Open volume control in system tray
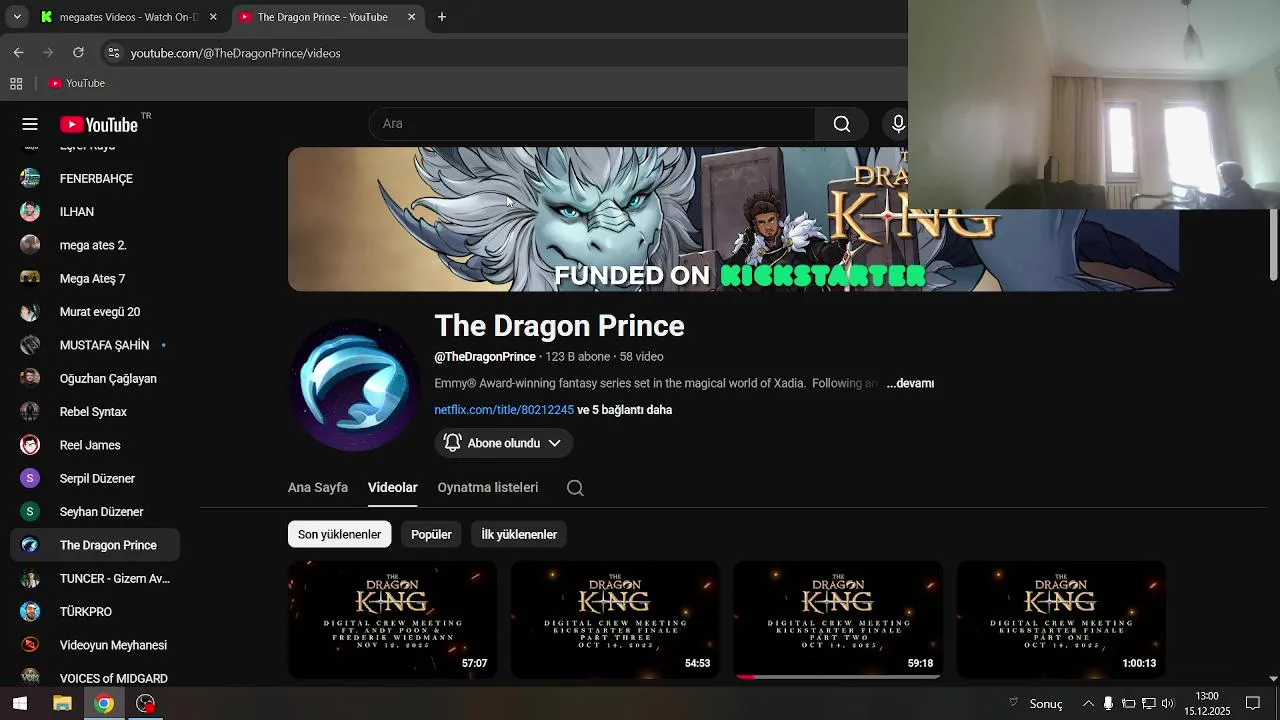This screenshot has width=1280, height=720. (x=1168, y=704)
